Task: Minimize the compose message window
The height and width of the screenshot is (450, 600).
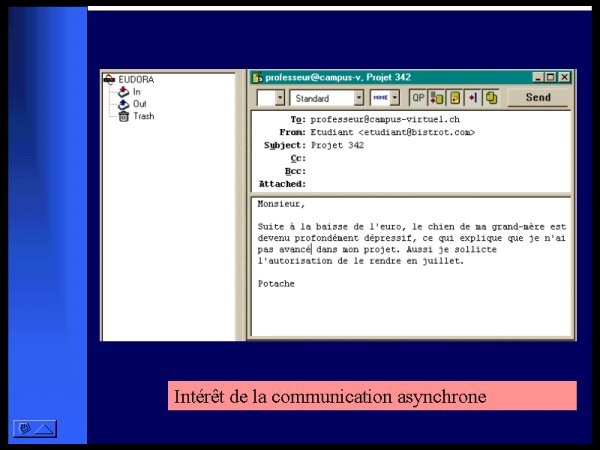Action: pyautogui.click(x=538, y=77)
